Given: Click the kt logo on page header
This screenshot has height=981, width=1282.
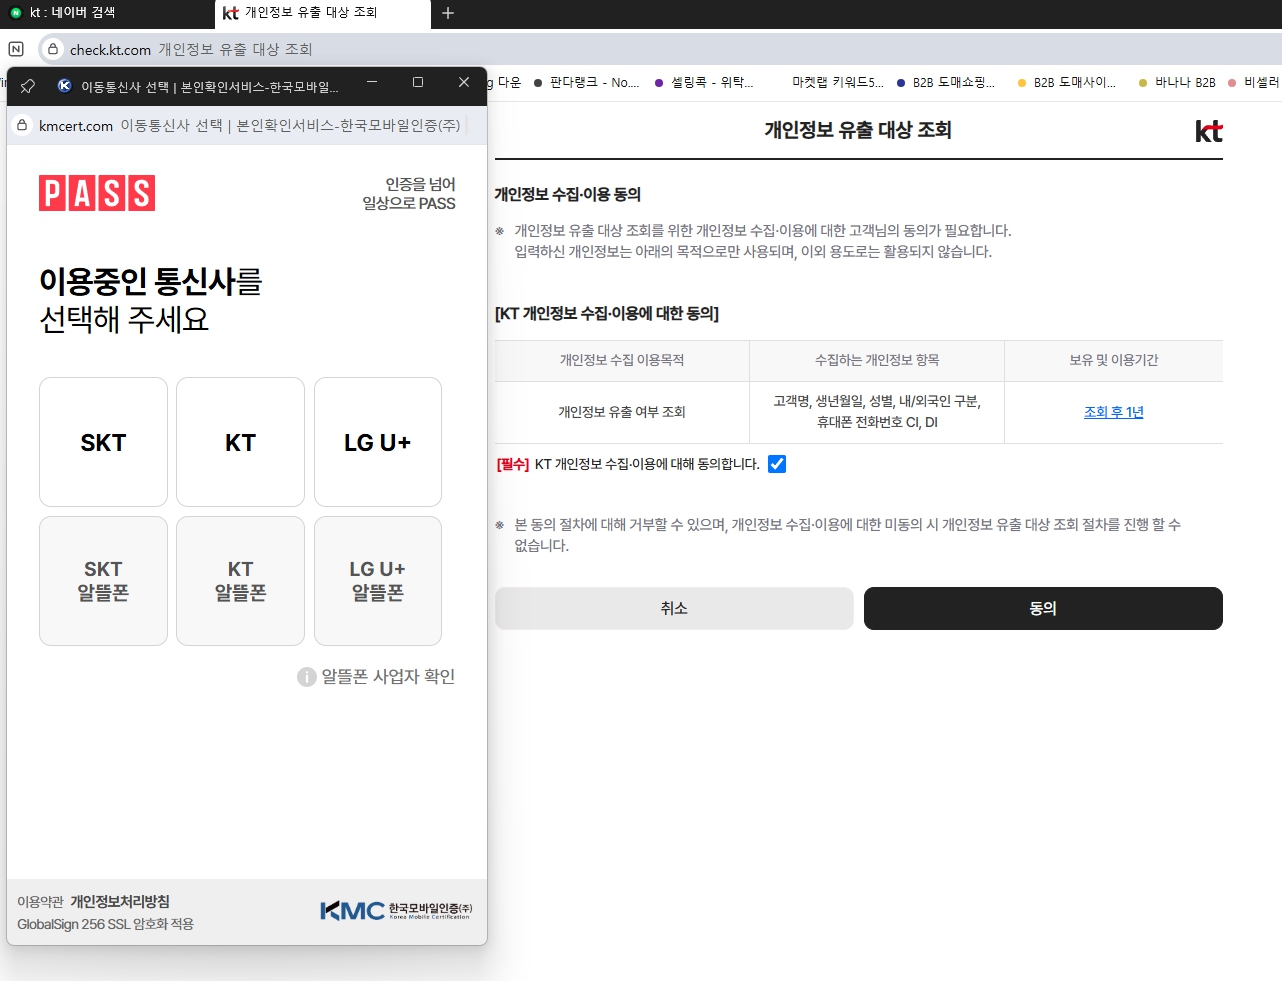Looking at the screenshot, I should coord(1209,131).
